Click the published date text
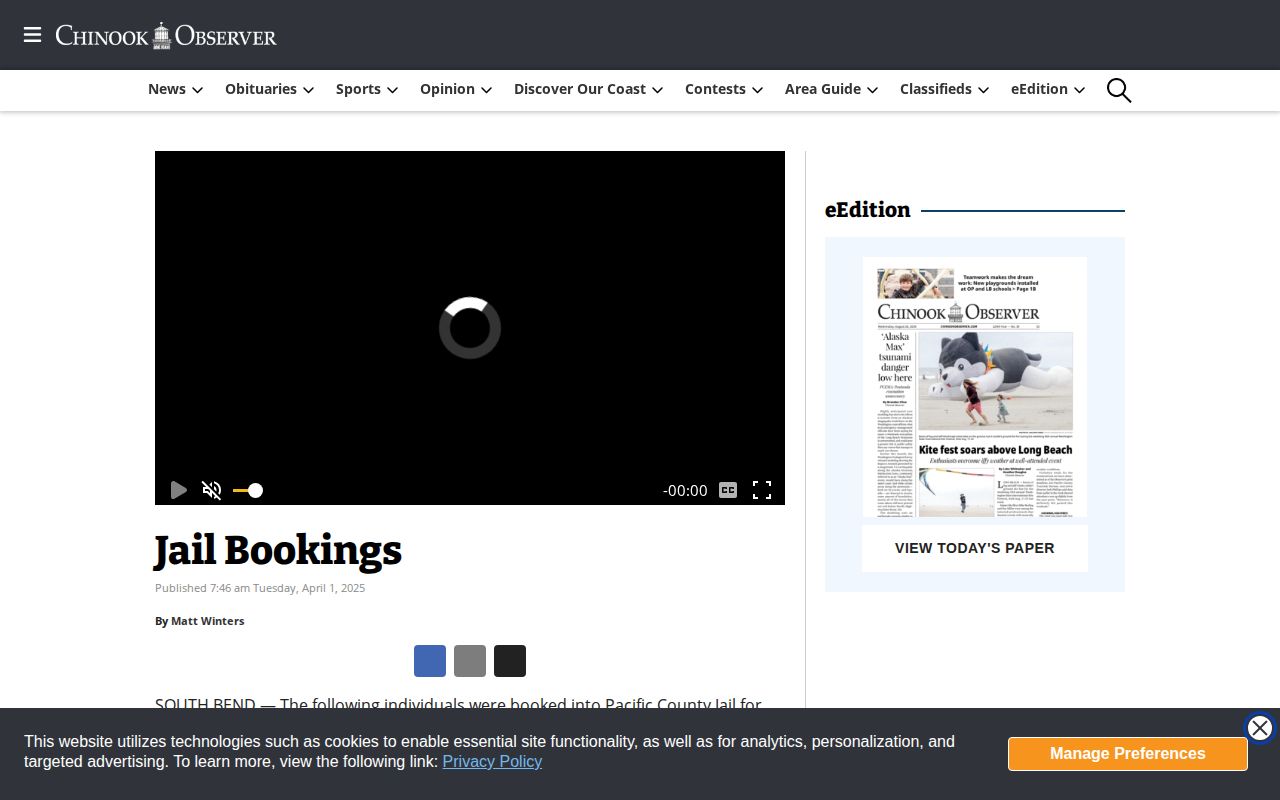The height and width of the screenshot is (800, 1280). [x=260, y=588]
